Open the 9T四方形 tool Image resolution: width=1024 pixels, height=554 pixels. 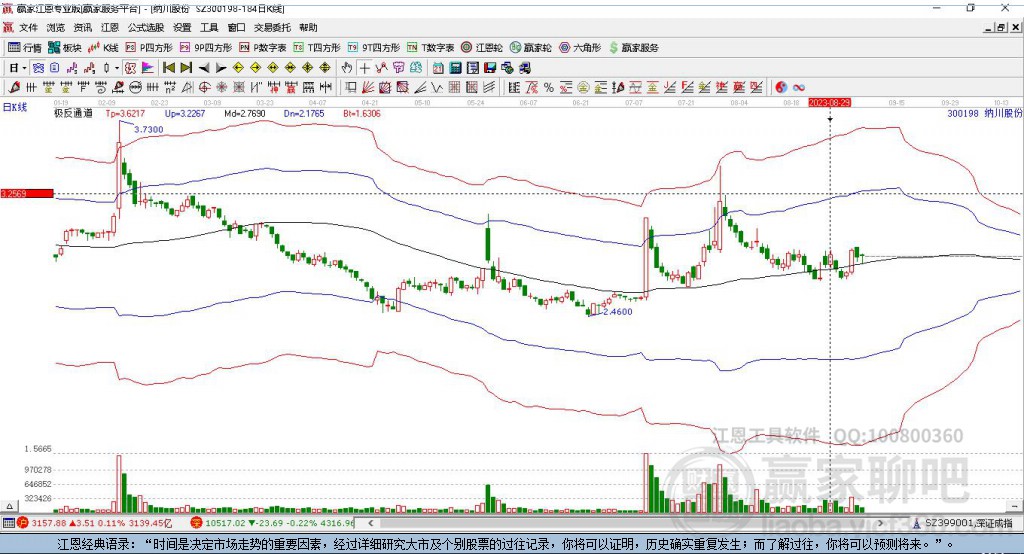point(374,48)
